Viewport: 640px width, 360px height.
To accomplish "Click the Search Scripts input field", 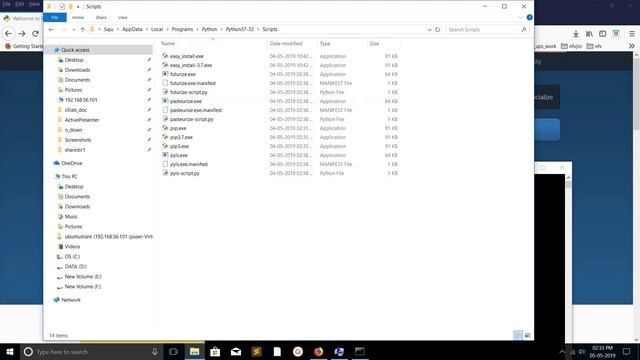I will [x=482, y=29].
